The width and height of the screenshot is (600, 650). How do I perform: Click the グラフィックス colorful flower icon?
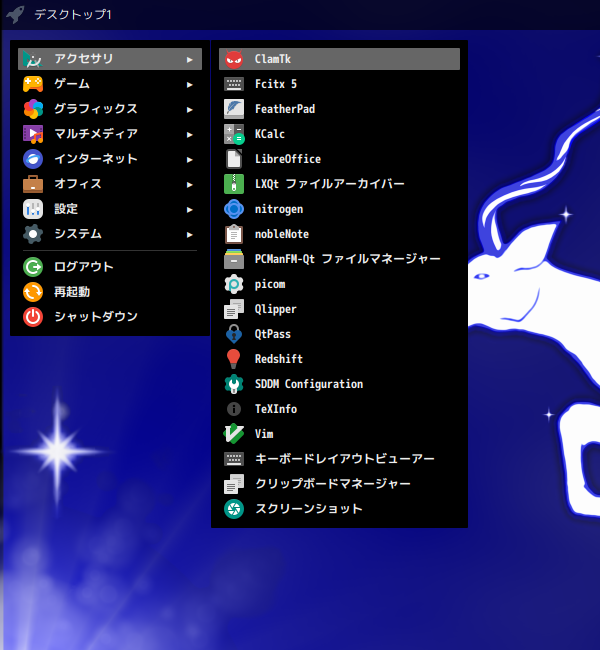[x=33, y=109]
